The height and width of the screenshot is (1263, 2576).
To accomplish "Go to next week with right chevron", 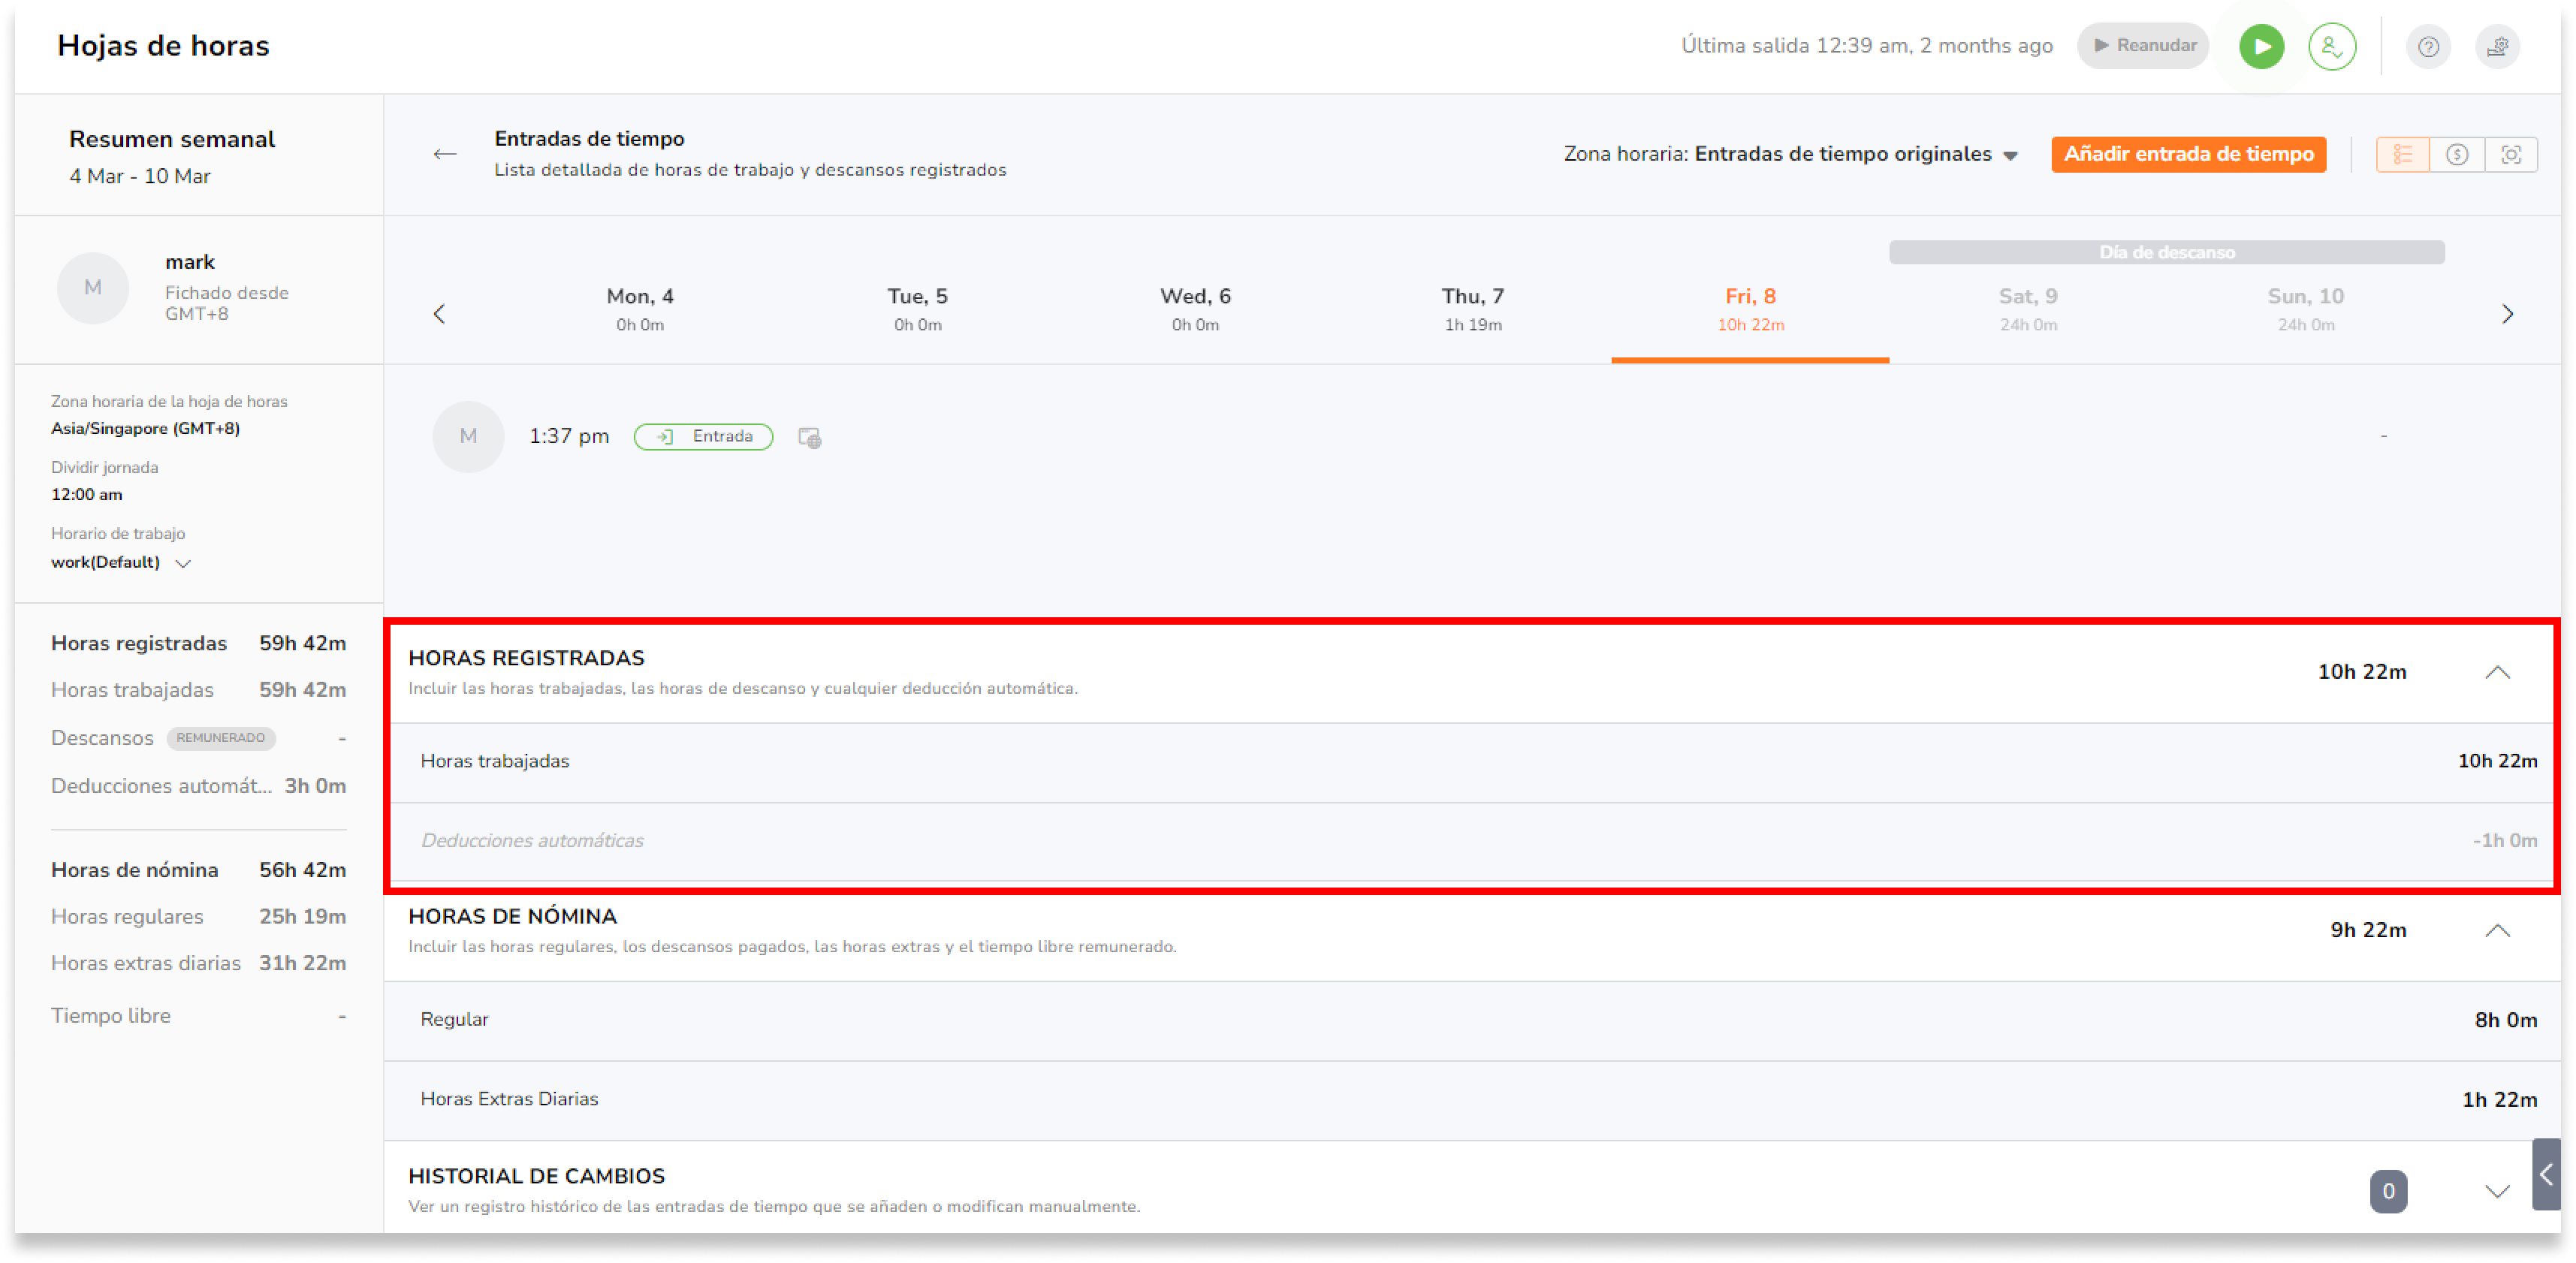I will click(2507, 314).
